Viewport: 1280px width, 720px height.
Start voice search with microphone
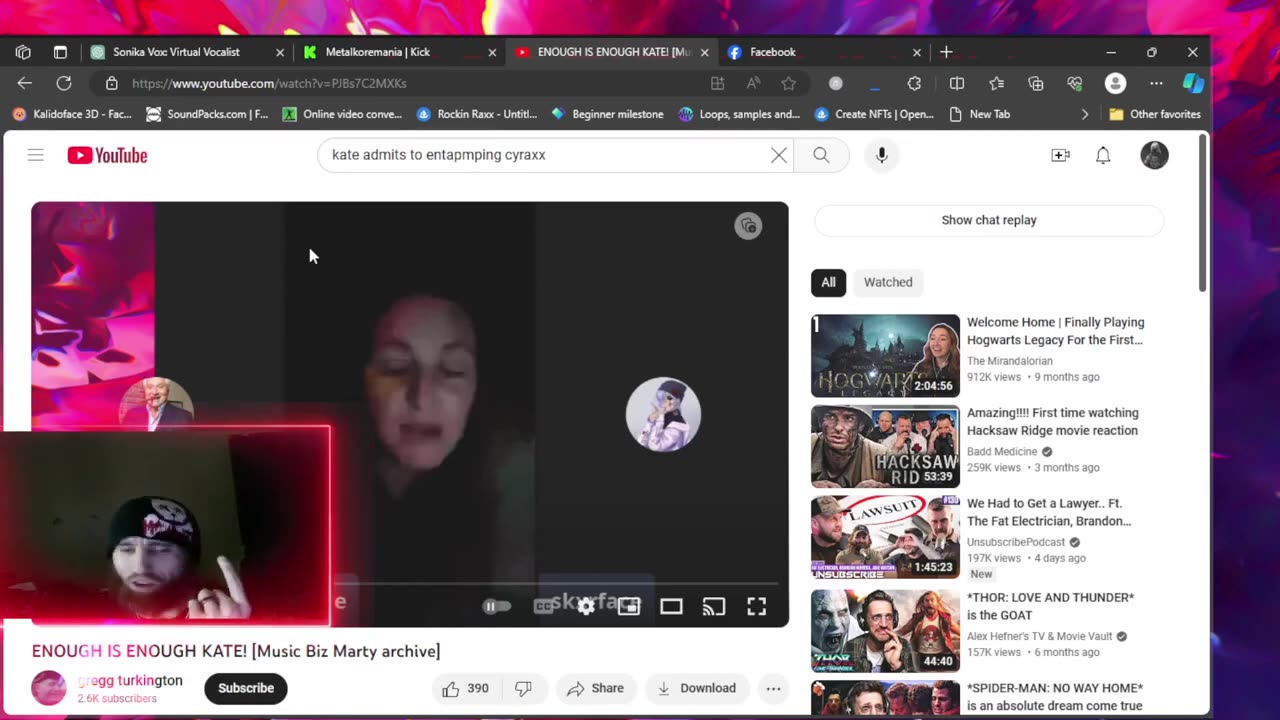[x=881, y=155]
